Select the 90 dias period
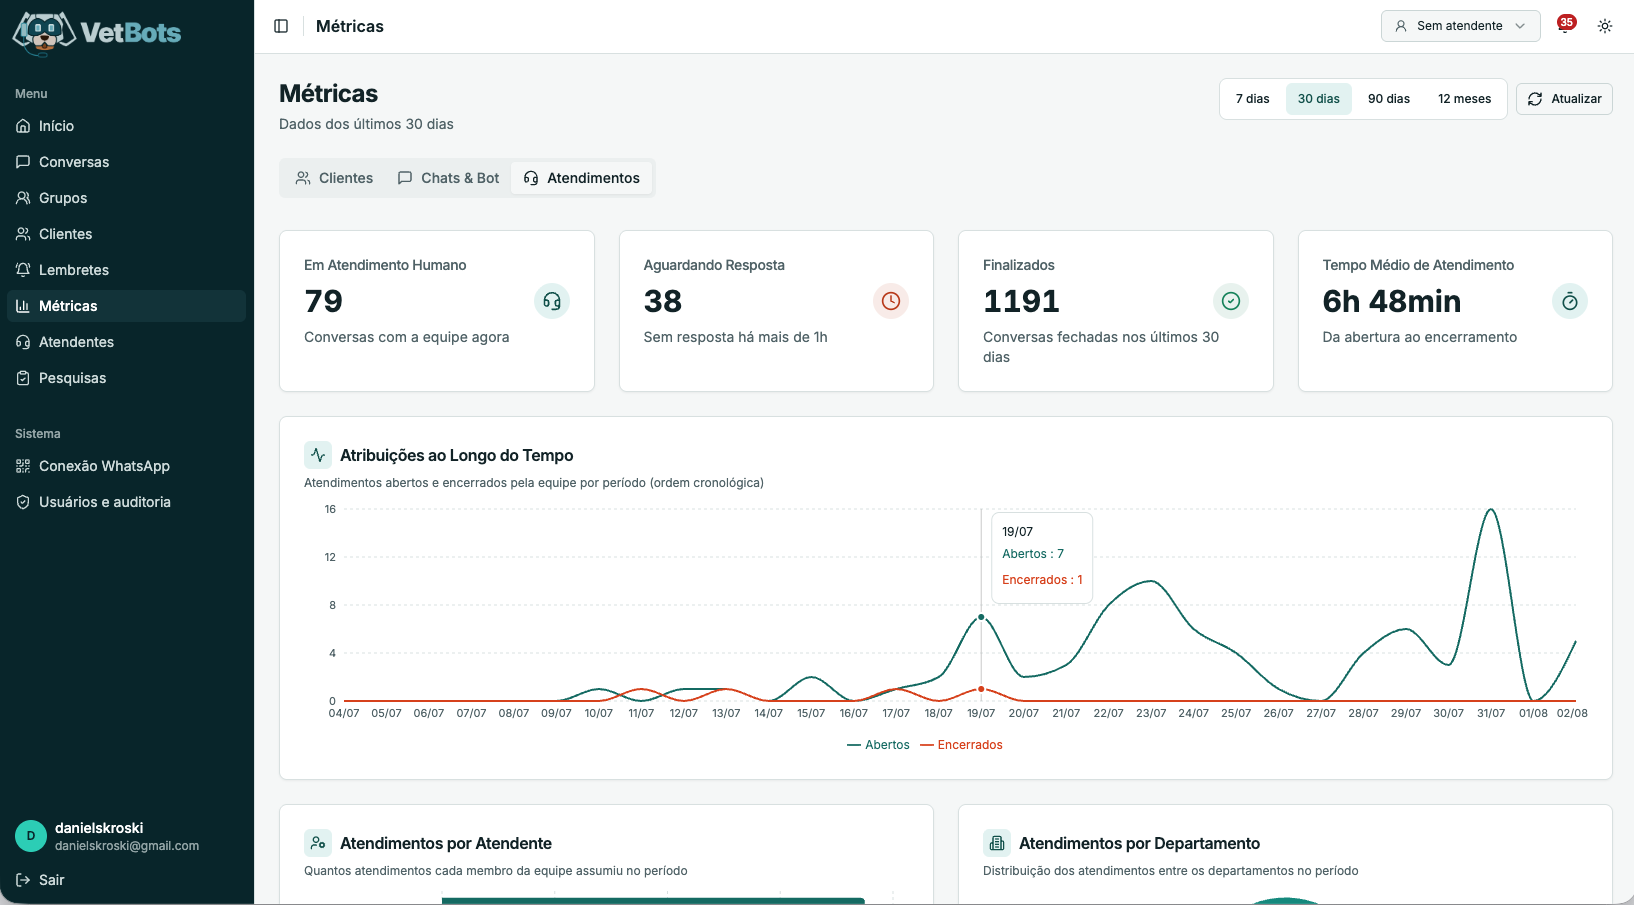 [1389, 99]
